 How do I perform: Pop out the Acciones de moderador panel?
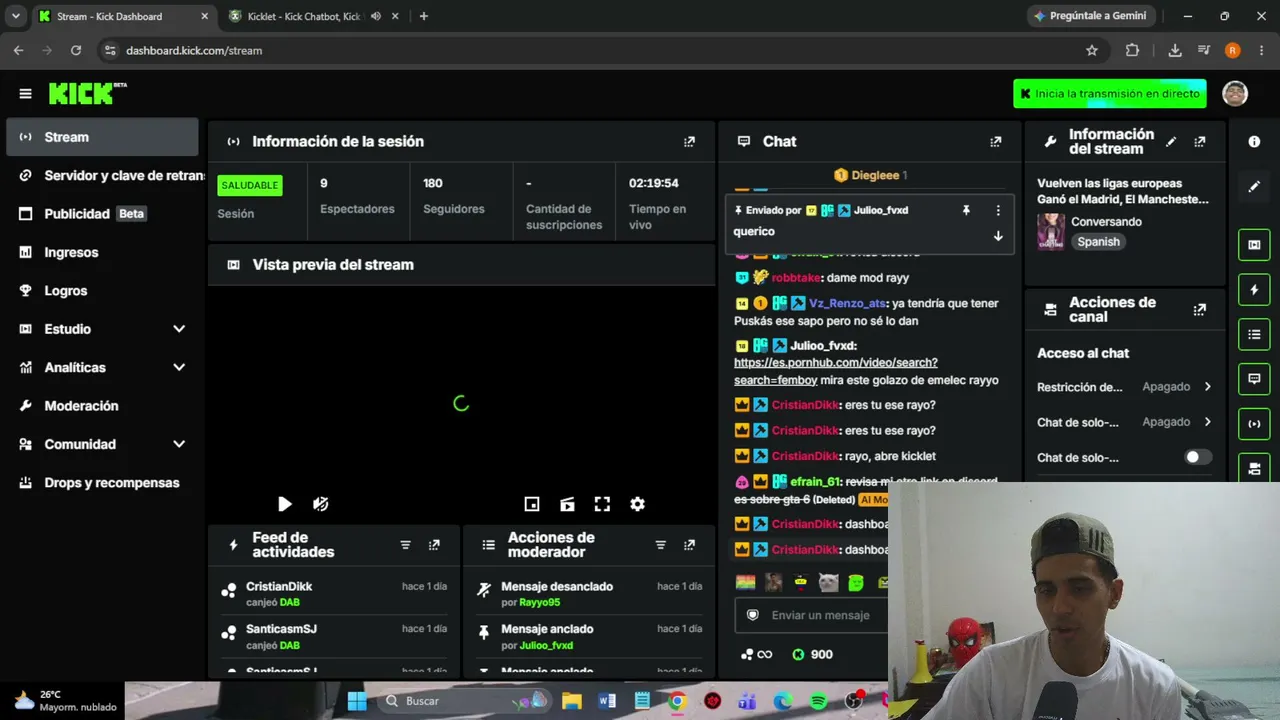click(689, 545)
